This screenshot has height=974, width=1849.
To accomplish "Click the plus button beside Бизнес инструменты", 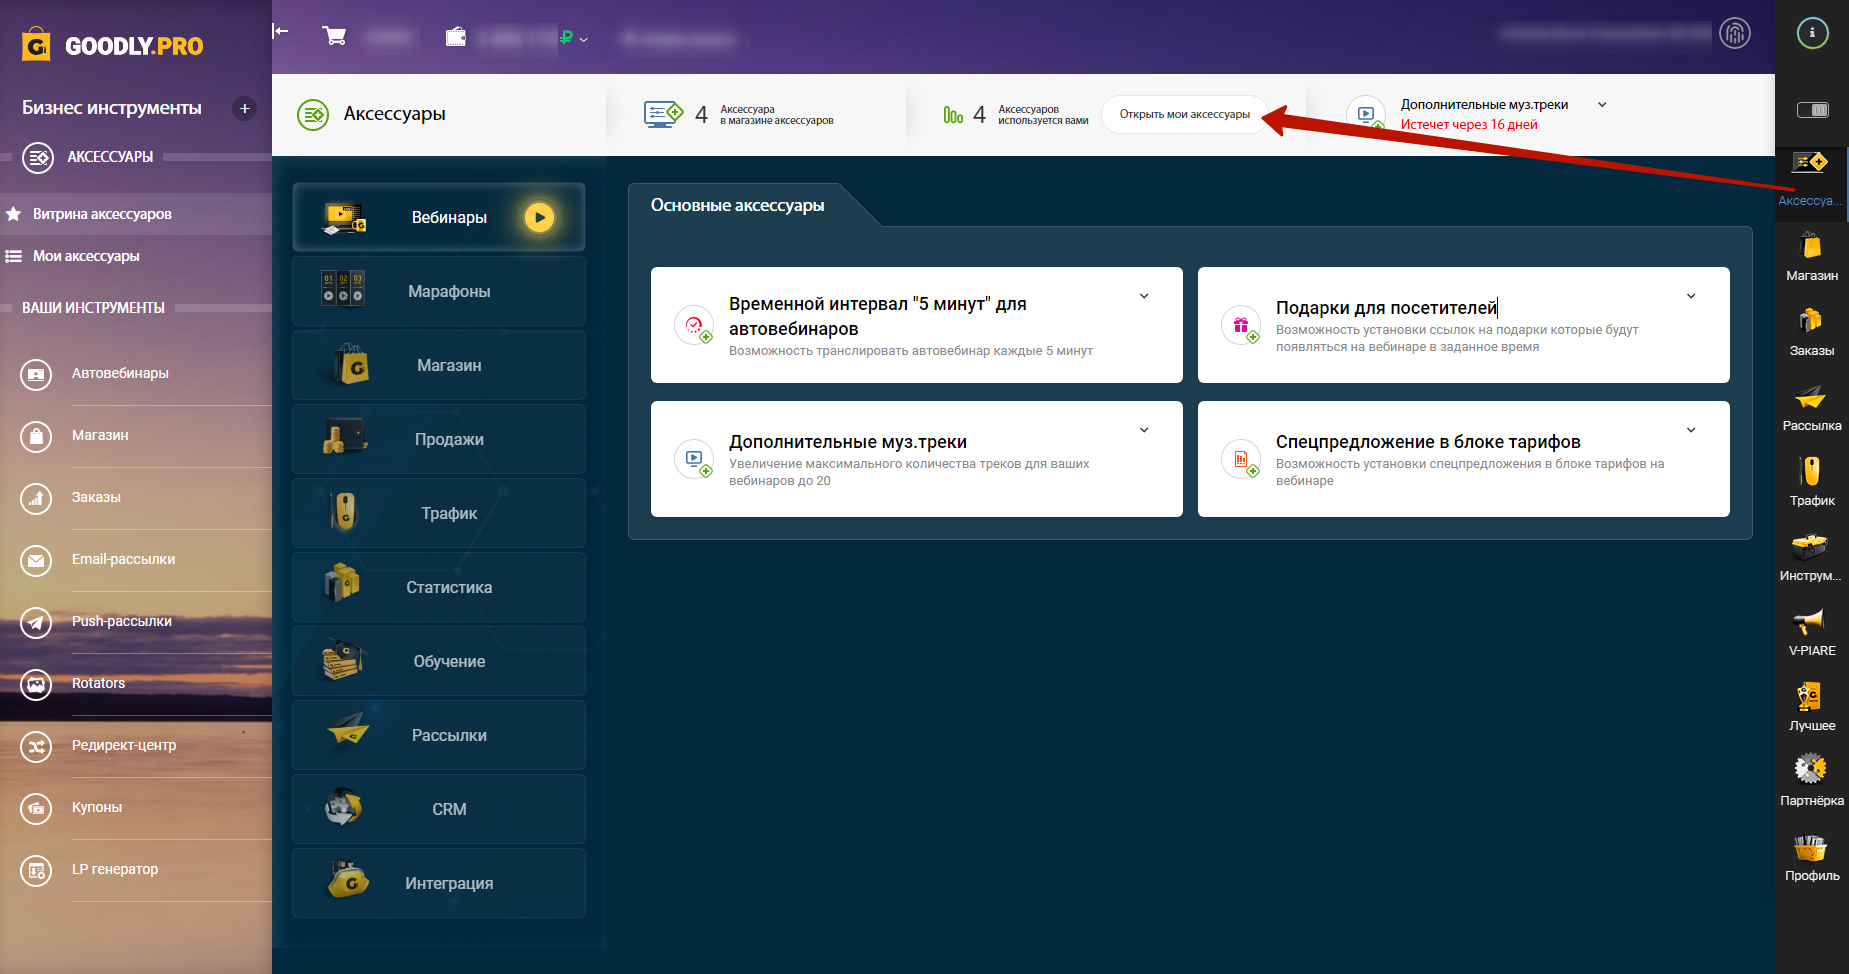I will point(245,108).
